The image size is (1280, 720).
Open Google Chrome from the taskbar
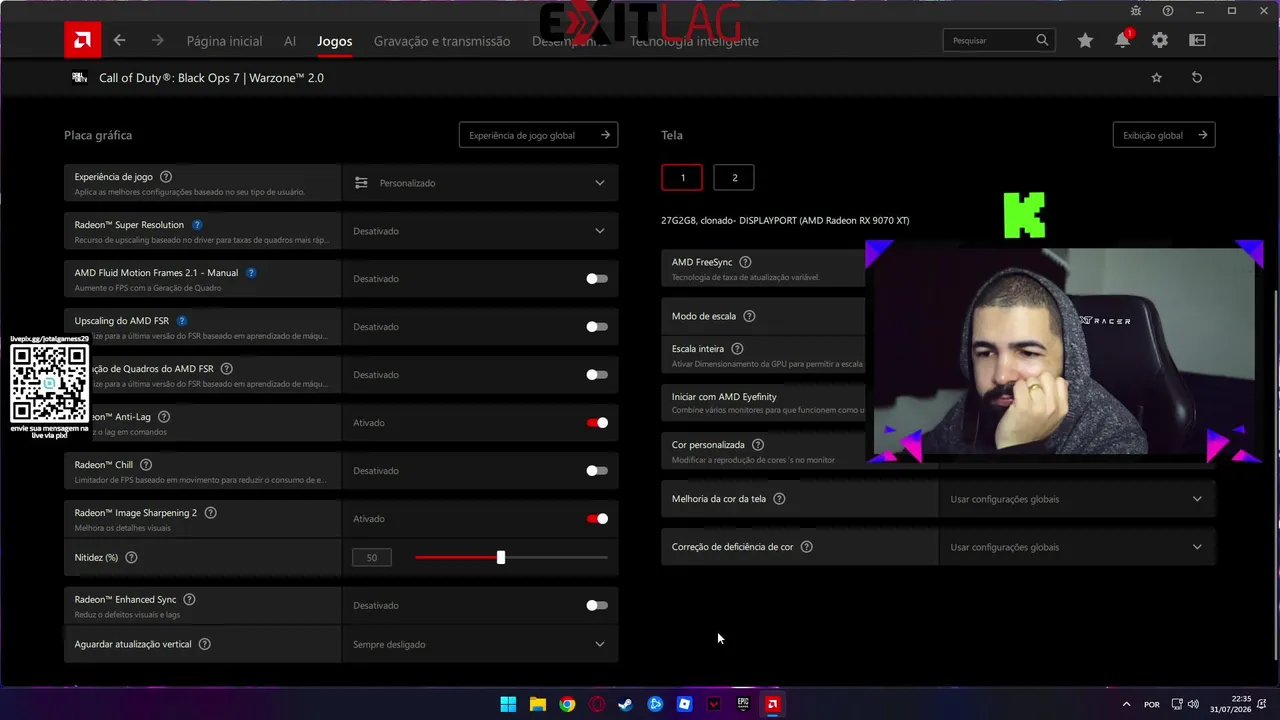[x=567, y=704]
